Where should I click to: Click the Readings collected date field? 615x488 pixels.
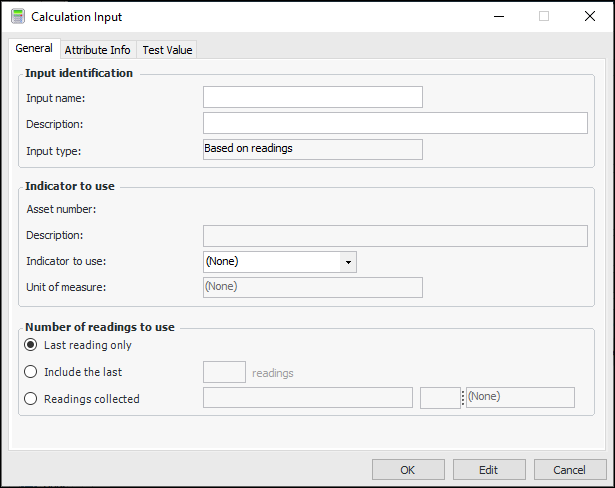307,398
